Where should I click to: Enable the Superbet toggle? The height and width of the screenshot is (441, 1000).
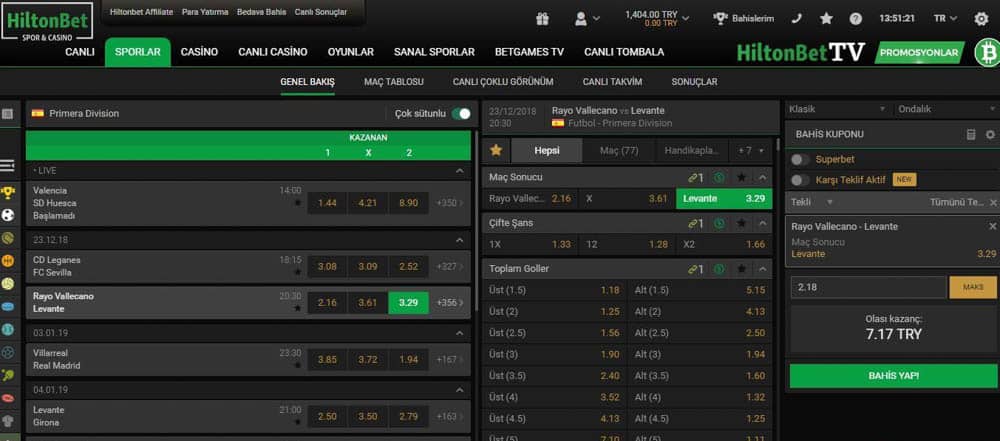(800, 159)
